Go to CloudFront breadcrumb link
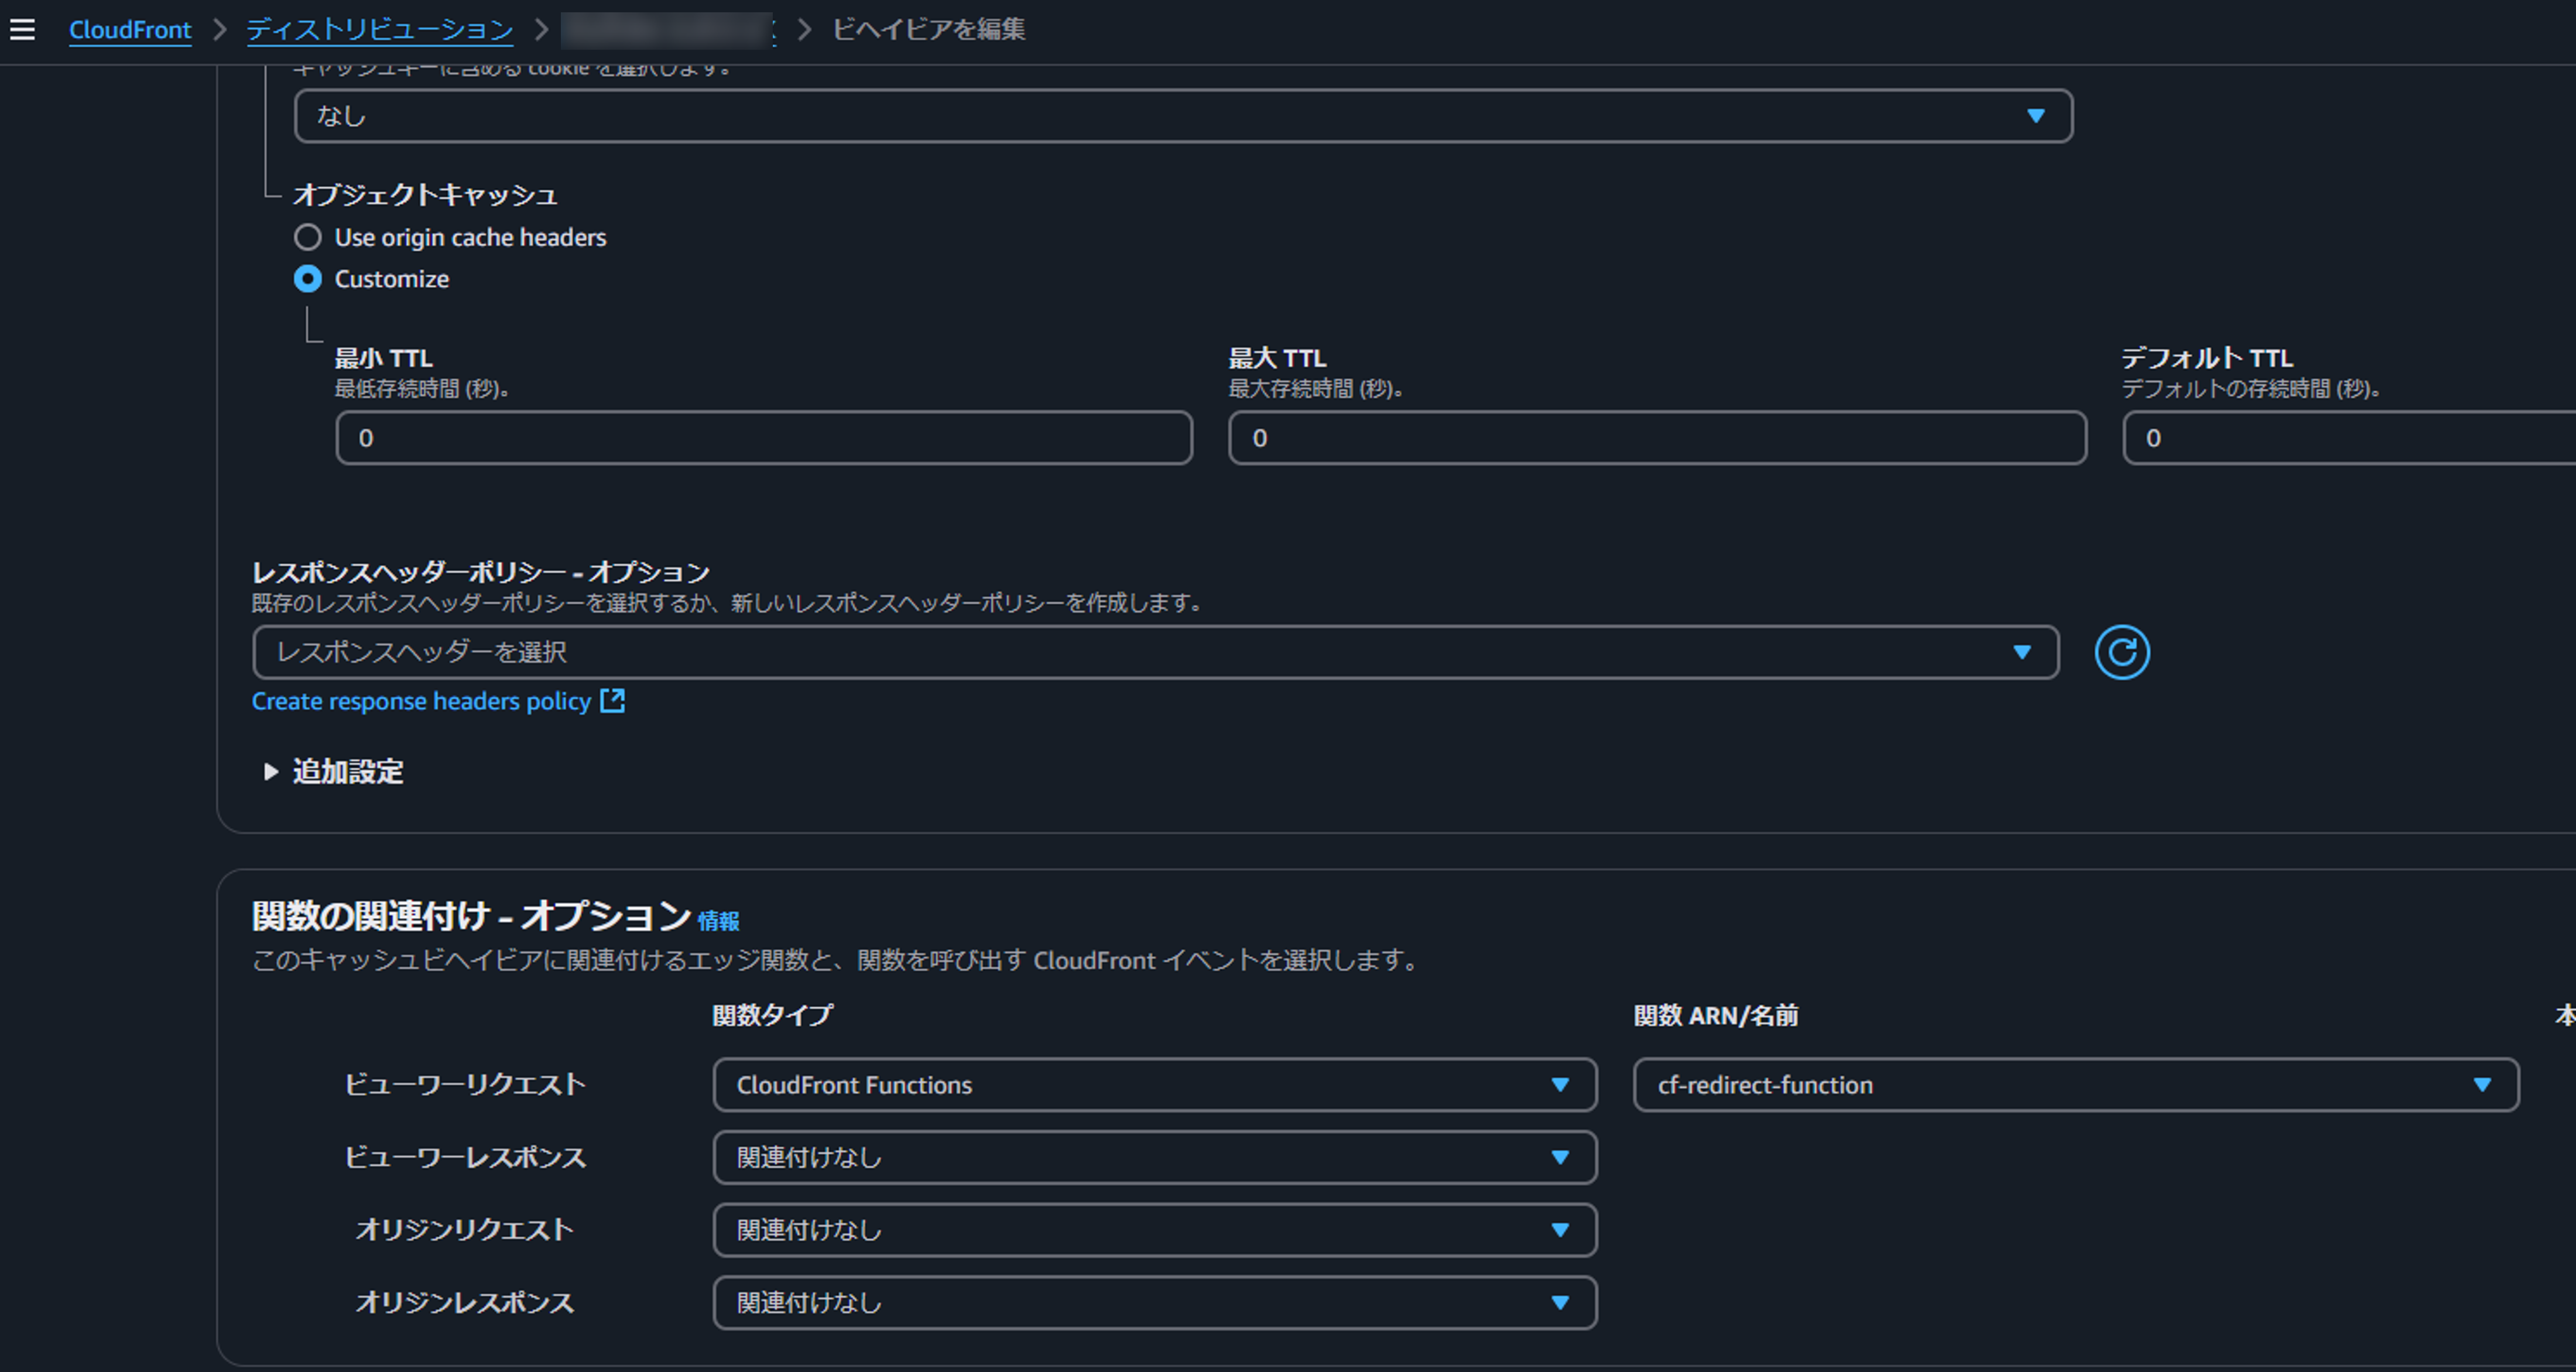 pos(130,30)
